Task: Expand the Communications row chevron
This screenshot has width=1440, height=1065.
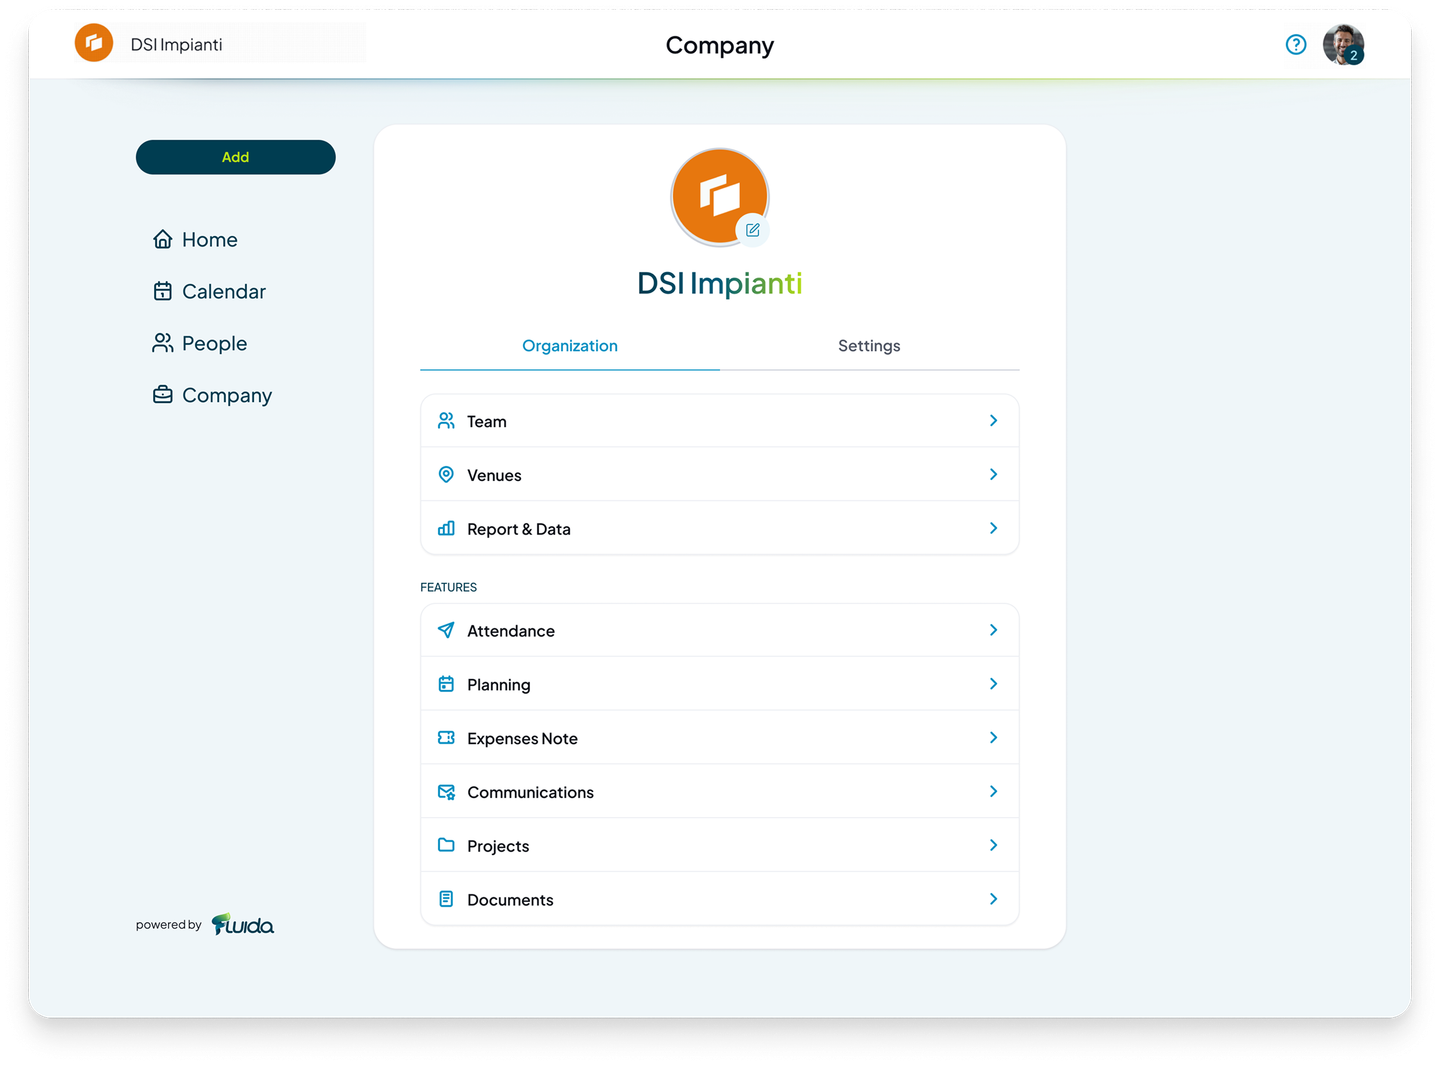Action: click(993, 792)
